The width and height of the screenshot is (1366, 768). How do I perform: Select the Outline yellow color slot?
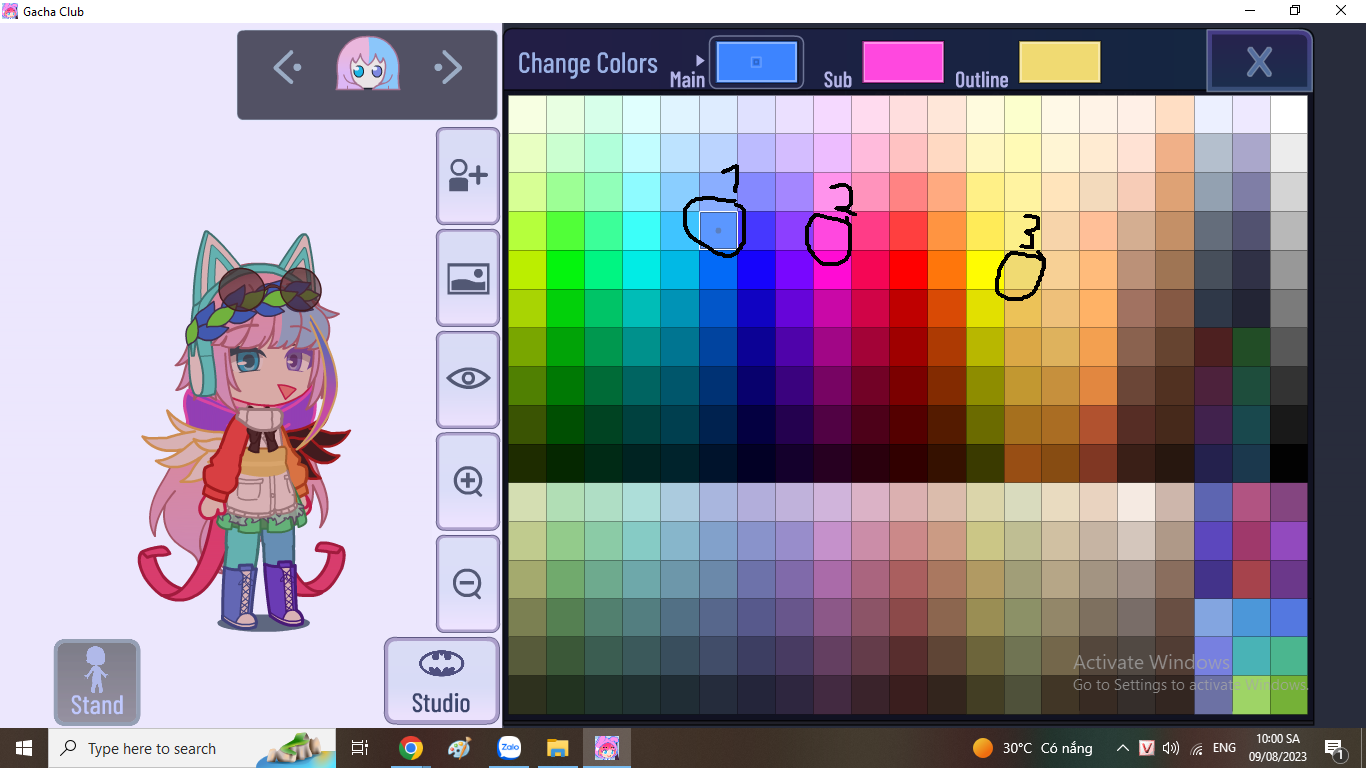1059,62
